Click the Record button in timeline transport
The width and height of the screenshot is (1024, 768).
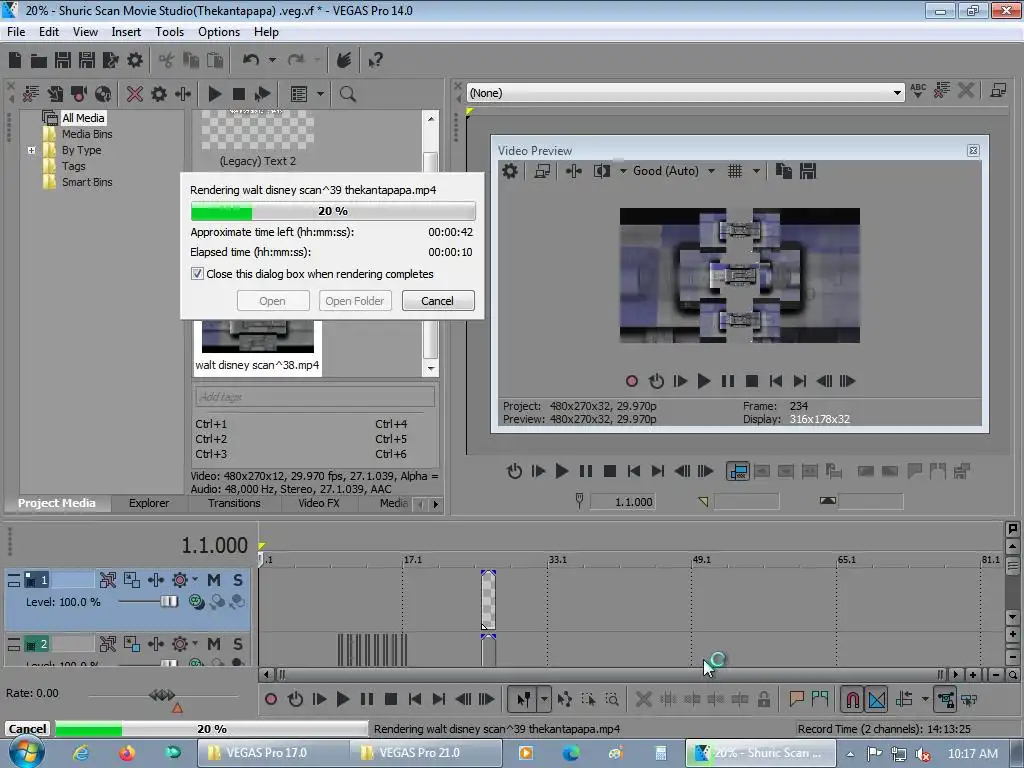pyautogui.click(x=271, y=699)
